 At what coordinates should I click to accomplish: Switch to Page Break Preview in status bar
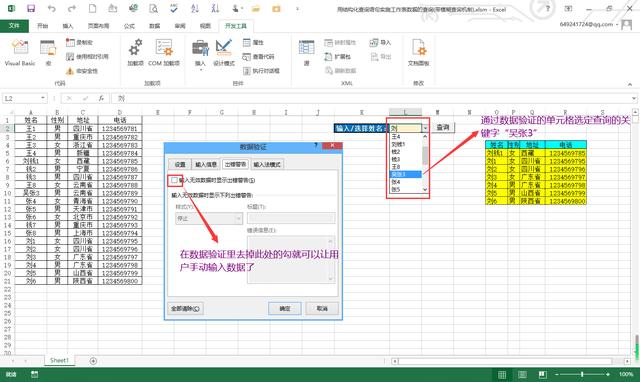click(542, 374)
